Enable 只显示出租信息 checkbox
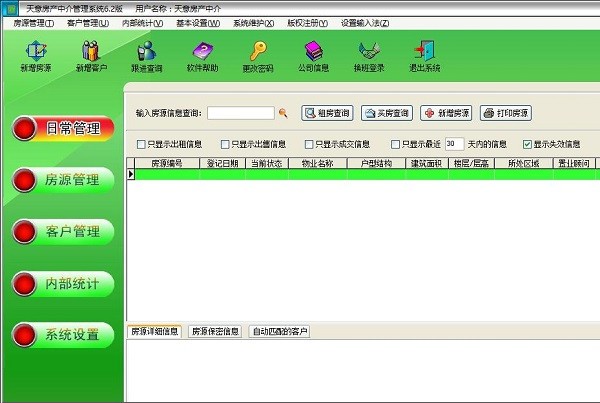This screenshot has width=600, height=403. tap(141, 144)
